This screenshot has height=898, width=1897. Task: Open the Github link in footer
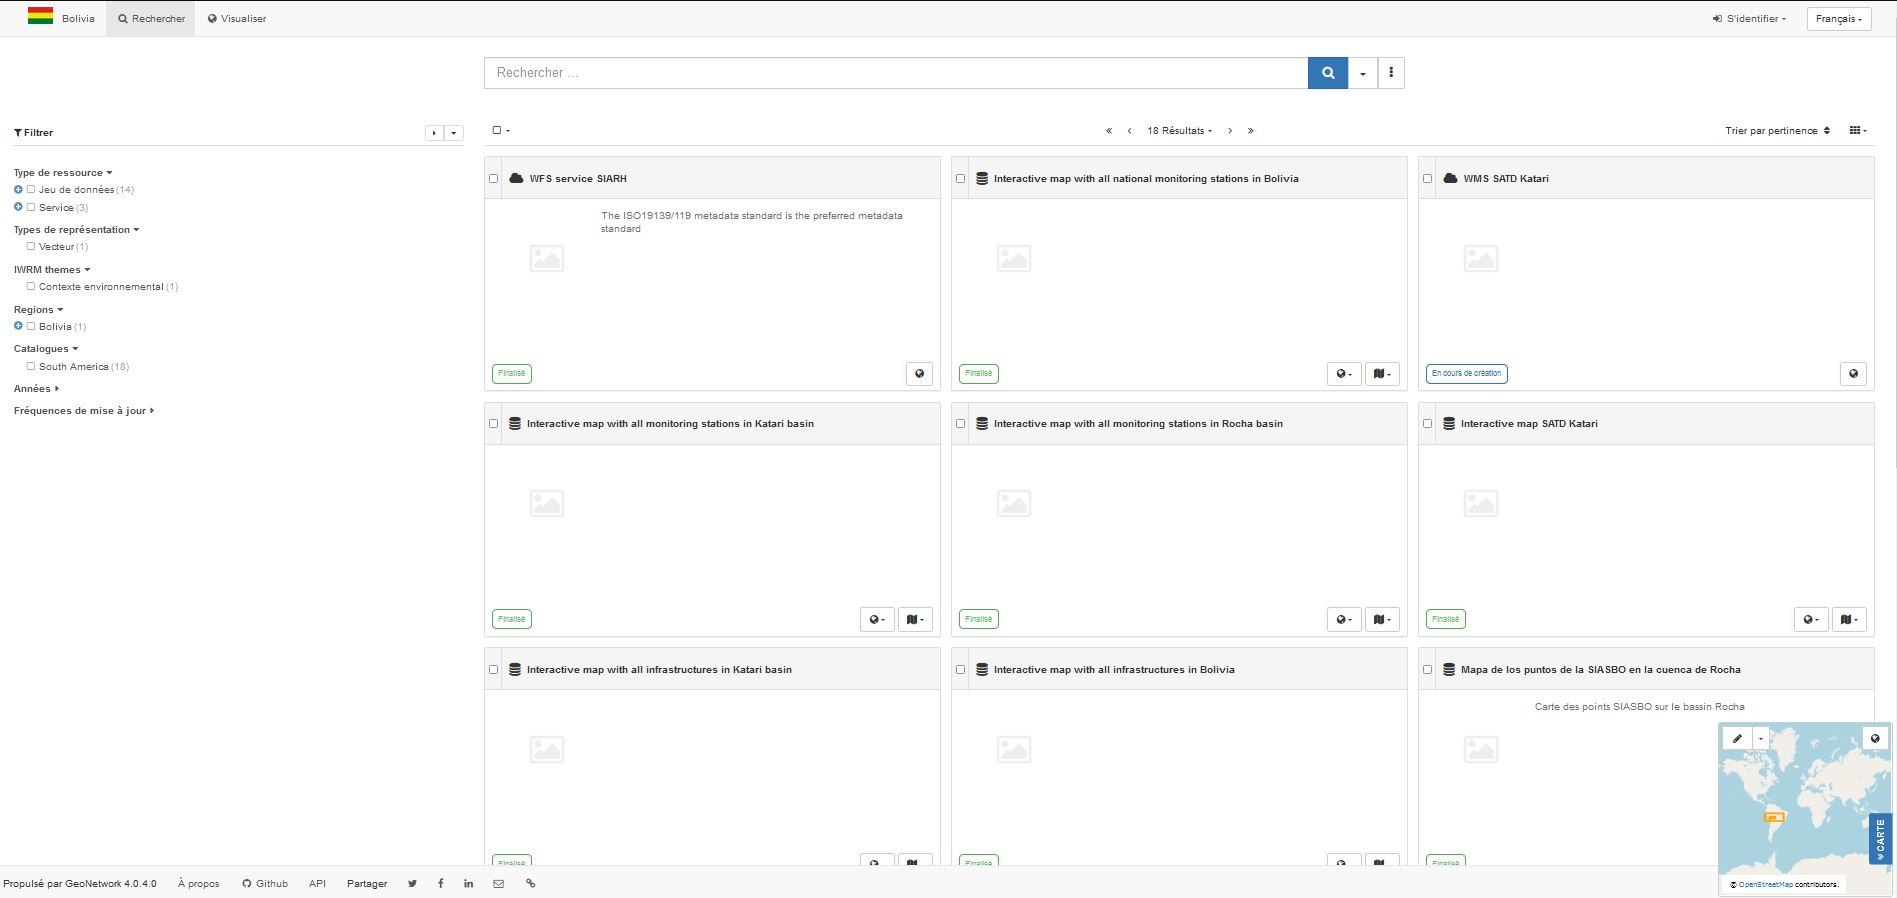click(x=265, y=884)
